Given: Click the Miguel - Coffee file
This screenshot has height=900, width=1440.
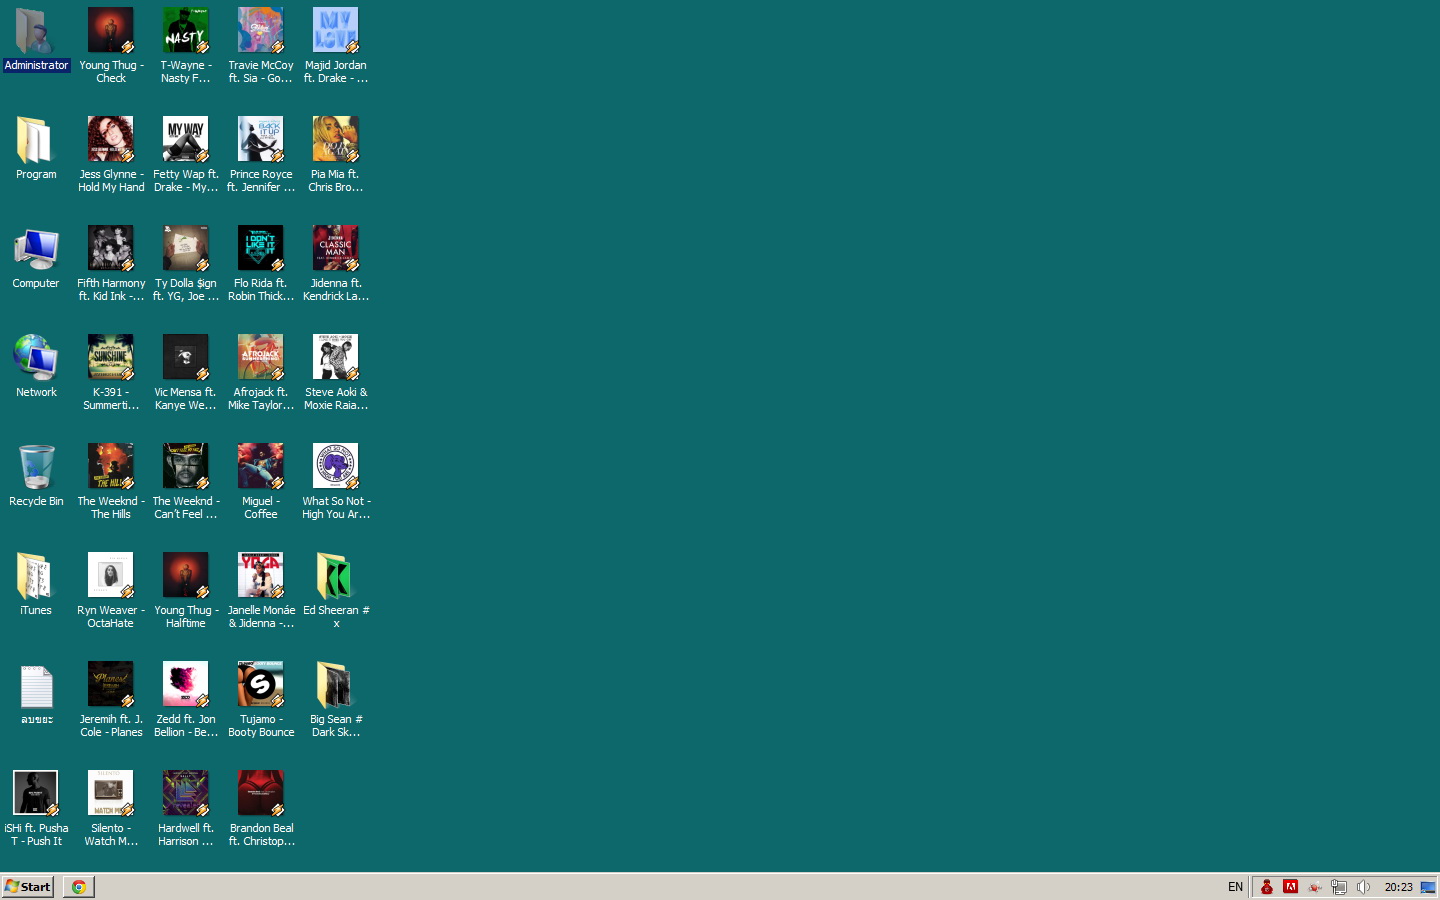Looking at the screenshot, I should click(x=261, y=482).
